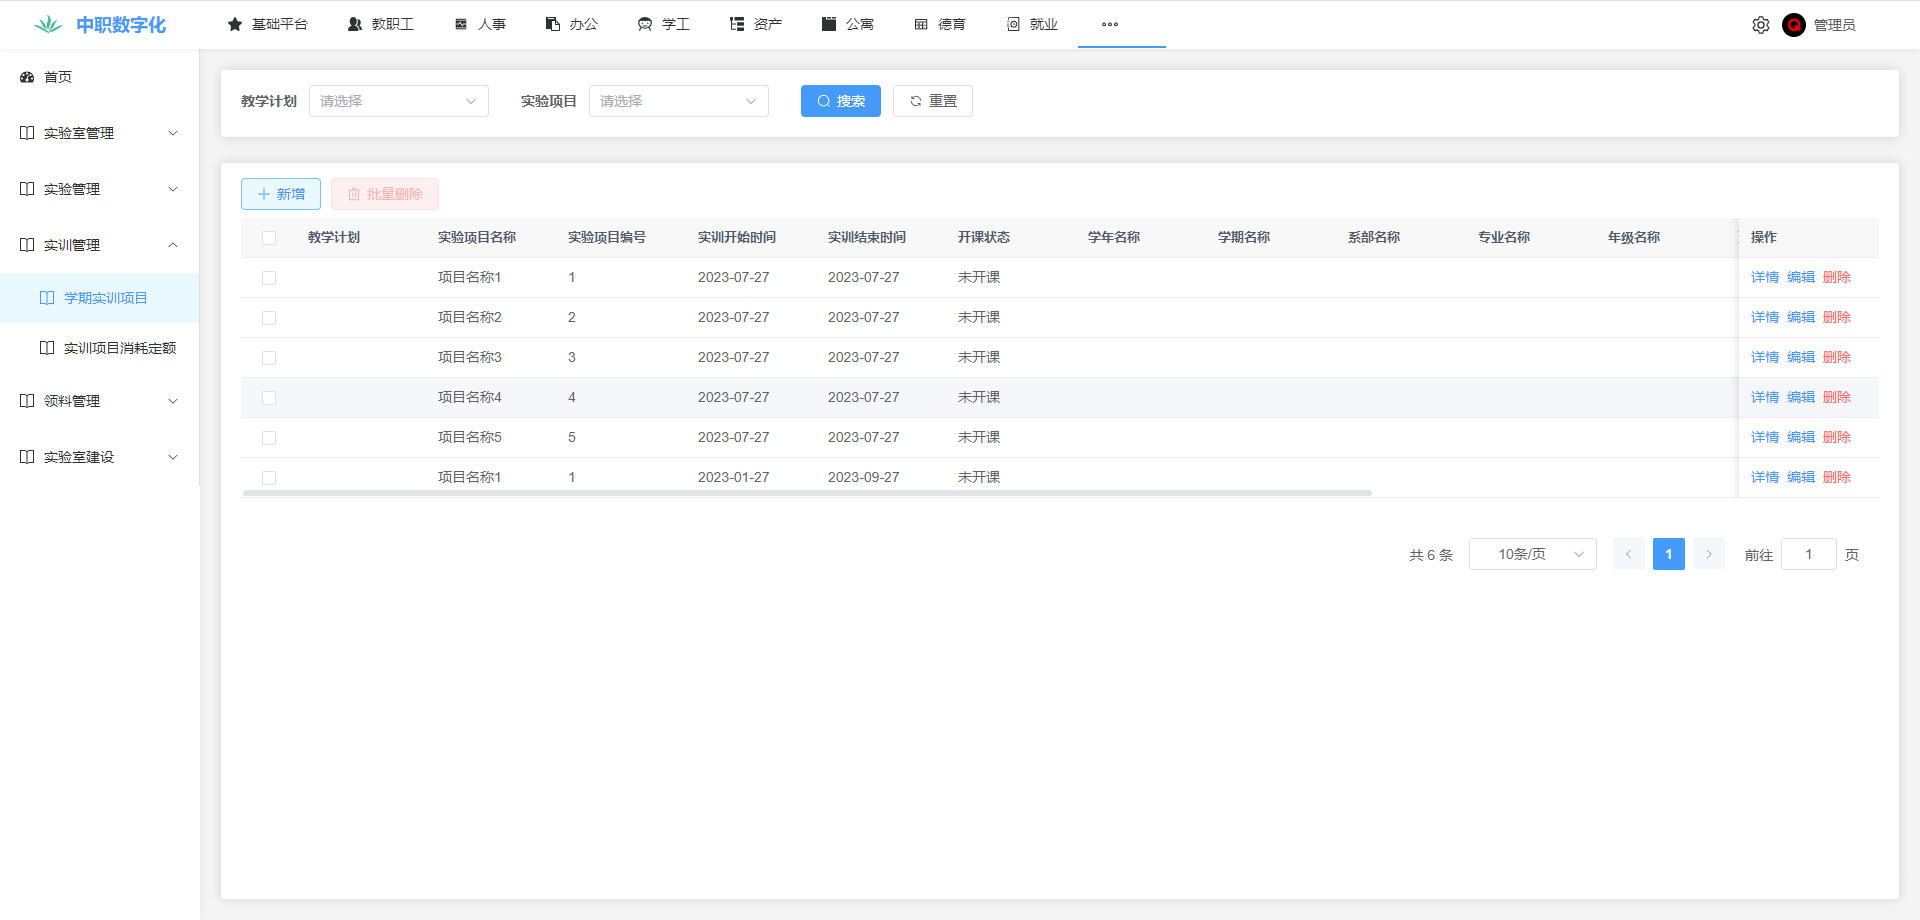
Task: Open the 10条/页 page size selector
Action: 1532,554
